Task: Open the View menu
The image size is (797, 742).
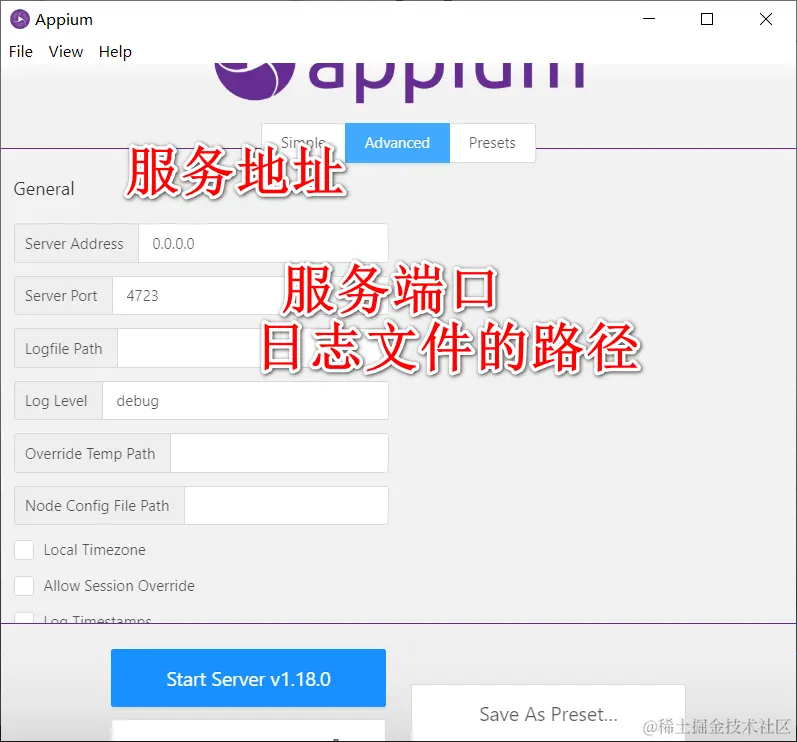Action: [66, 51]
